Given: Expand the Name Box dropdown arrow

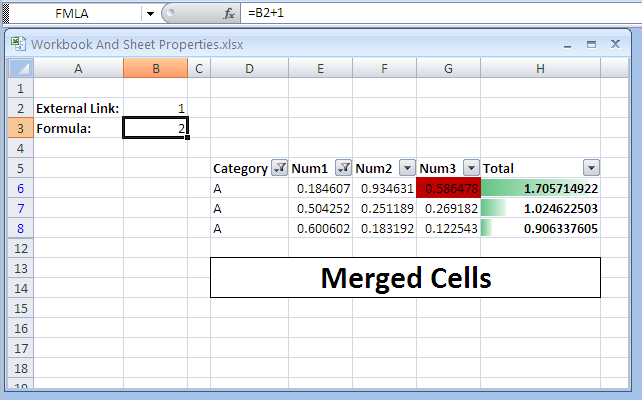Looking at the screenshot, I should [x=150, y=15].
